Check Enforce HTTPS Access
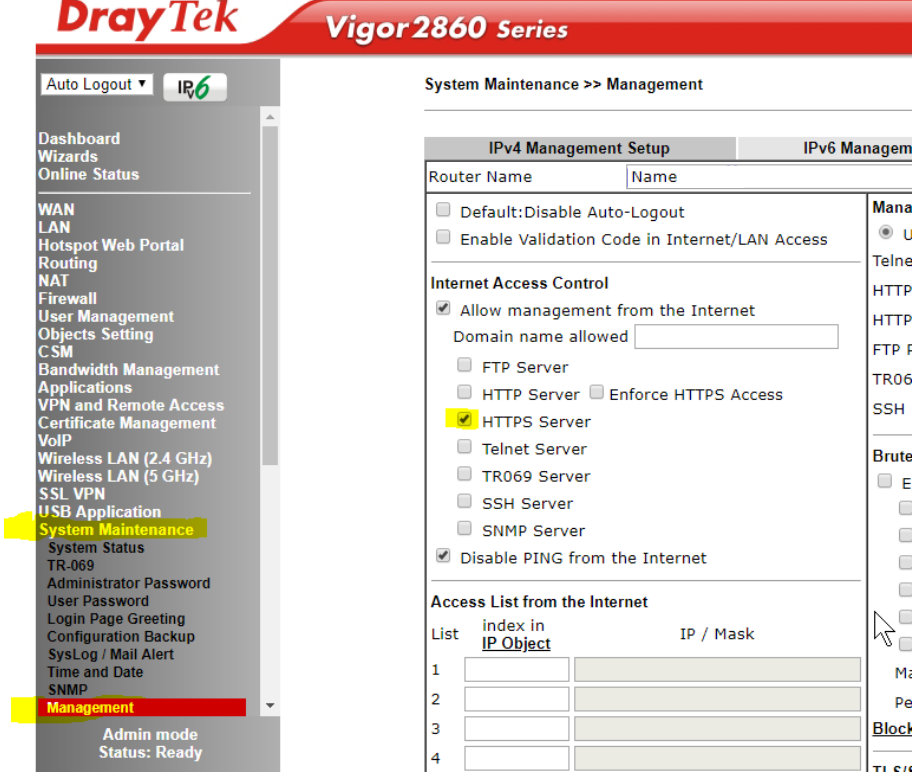The height and width of the screenshot is (780, 923). 596,392
